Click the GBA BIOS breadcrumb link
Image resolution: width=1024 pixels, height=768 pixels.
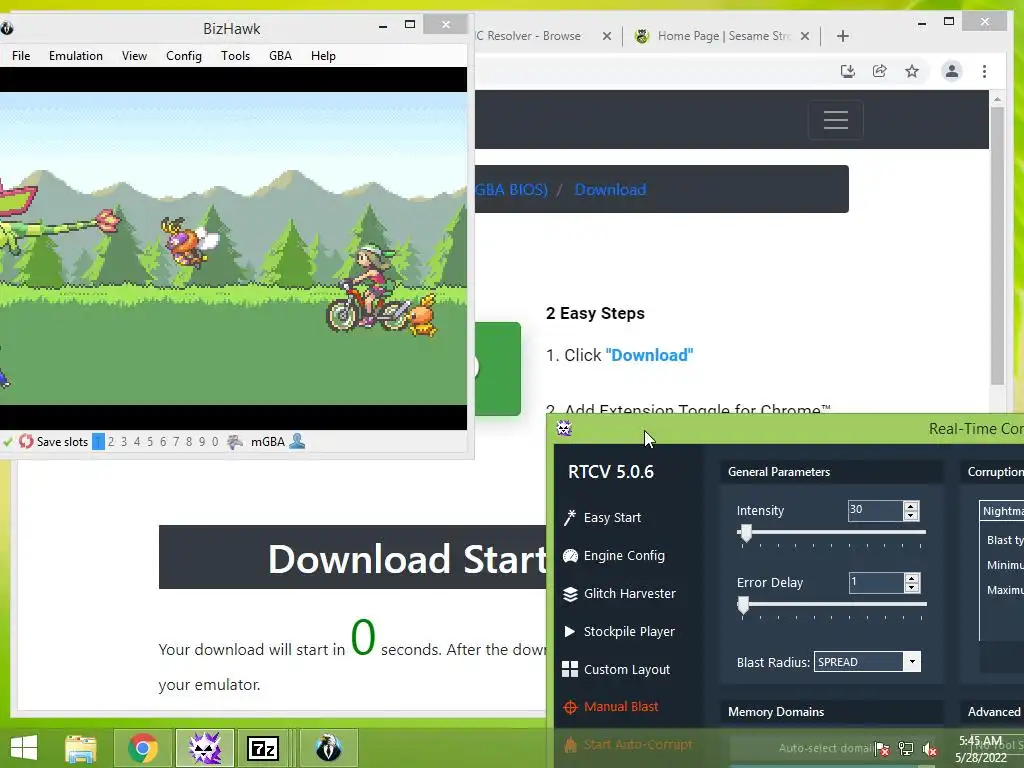(x=511, y=190)
